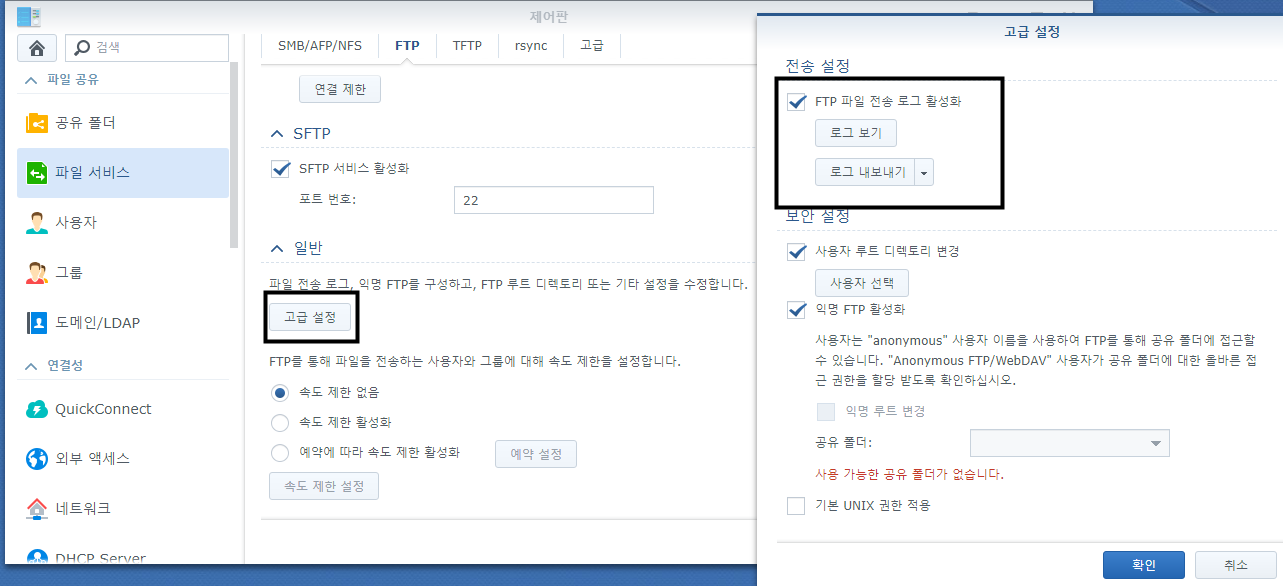Viewport: 1283px width, 586px height.
Task: Enable 기본 UNIX 권한 적용 checkbox
Action: point(796,506)
